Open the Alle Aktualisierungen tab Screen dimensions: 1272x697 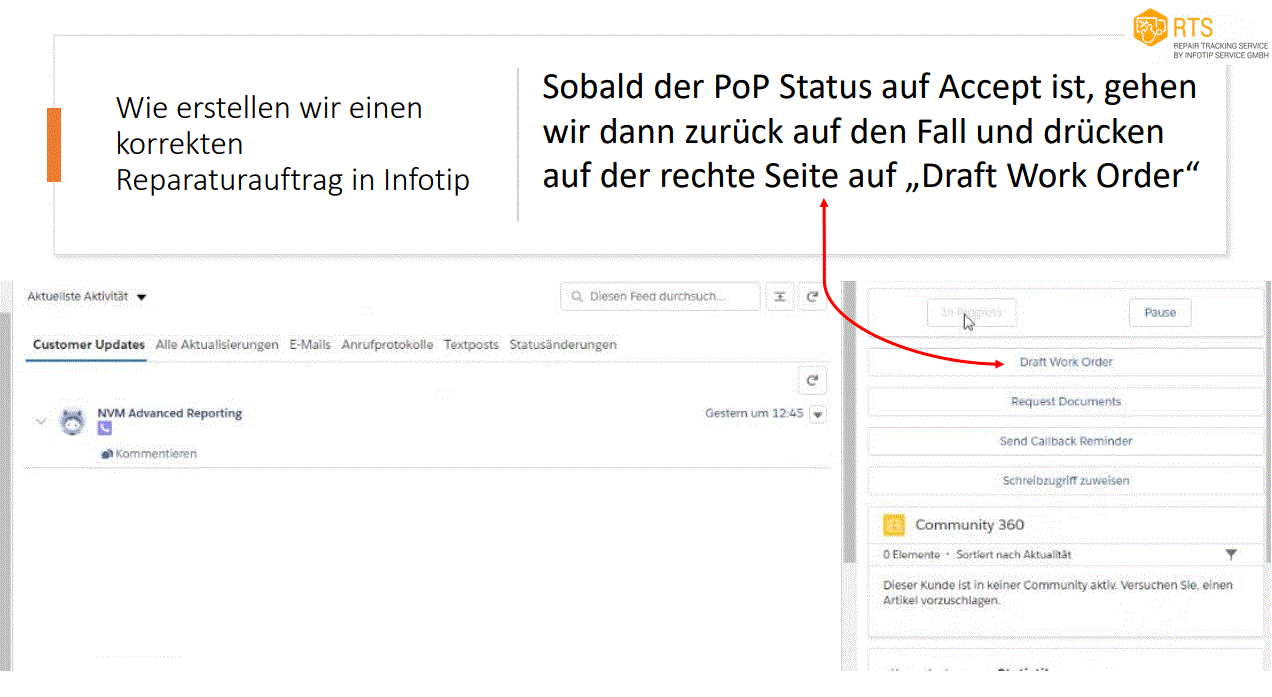coord(217,345)
